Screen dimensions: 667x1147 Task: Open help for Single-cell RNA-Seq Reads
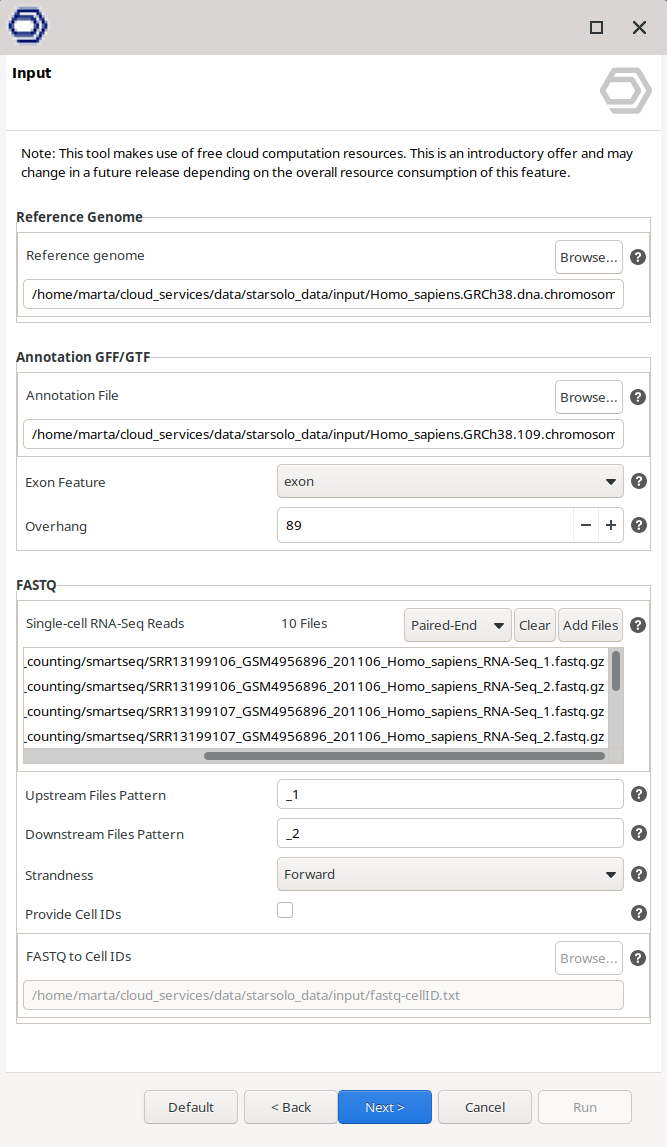pos(638,625)
